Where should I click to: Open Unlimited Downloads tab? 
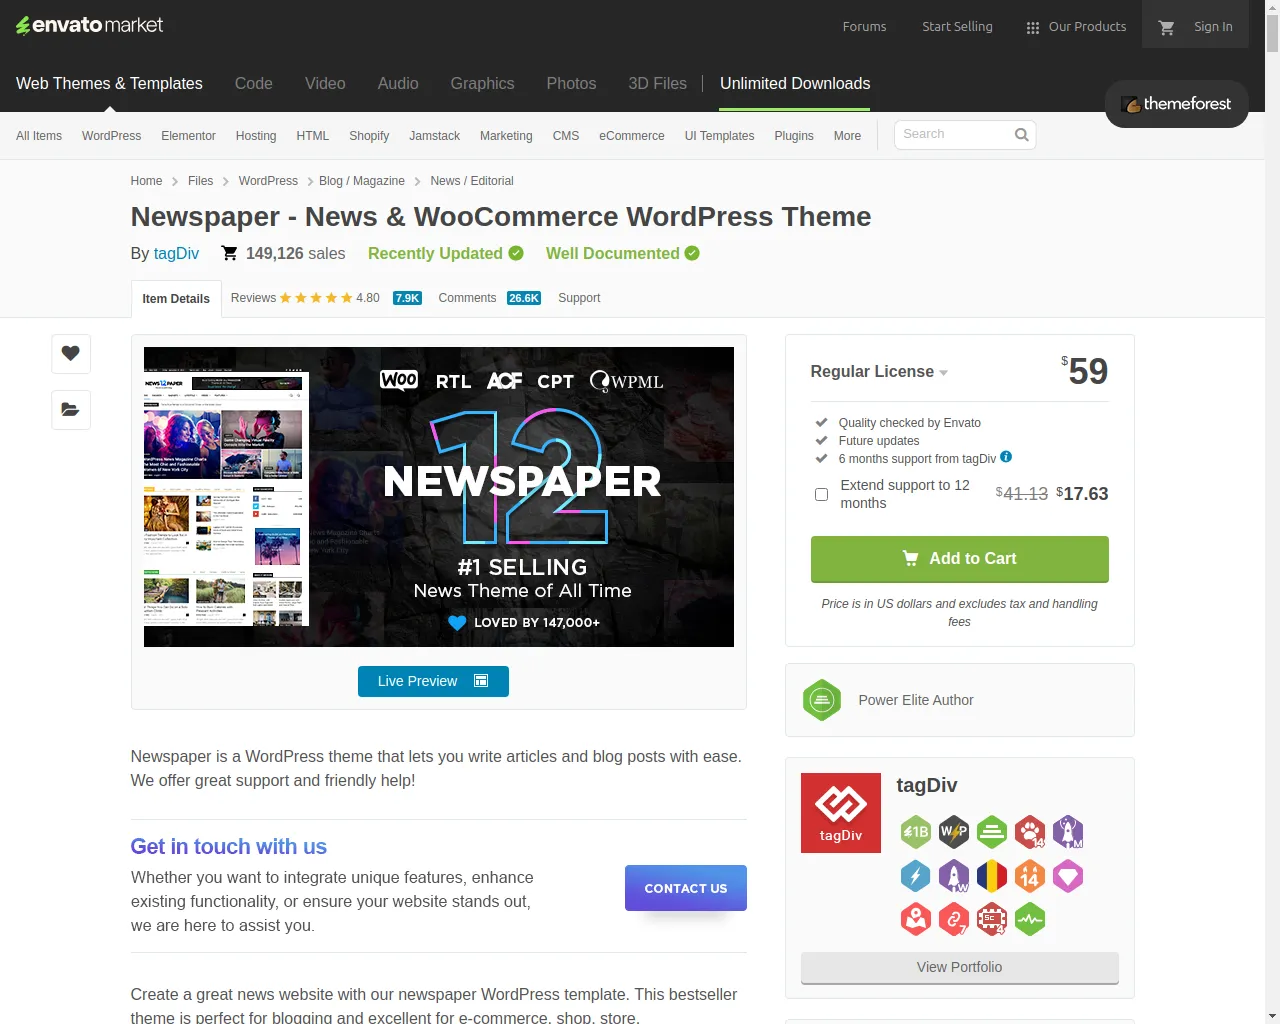795,84
